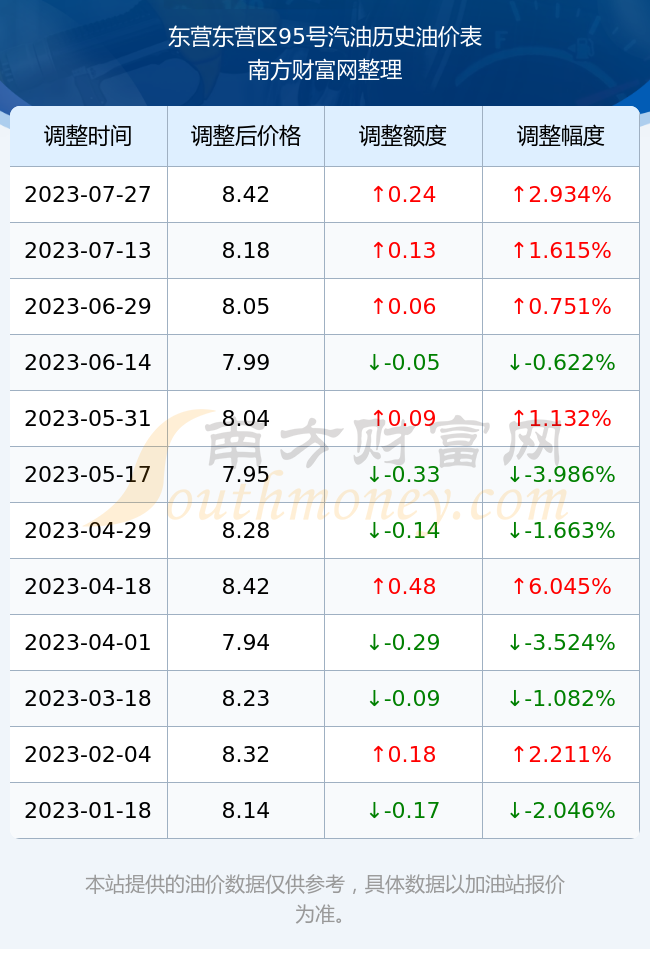Click the 南方财富网整理 subtitle text
The height and width of the screenshot is (980, 650).
pyautogui.click(x=325, y=70)
